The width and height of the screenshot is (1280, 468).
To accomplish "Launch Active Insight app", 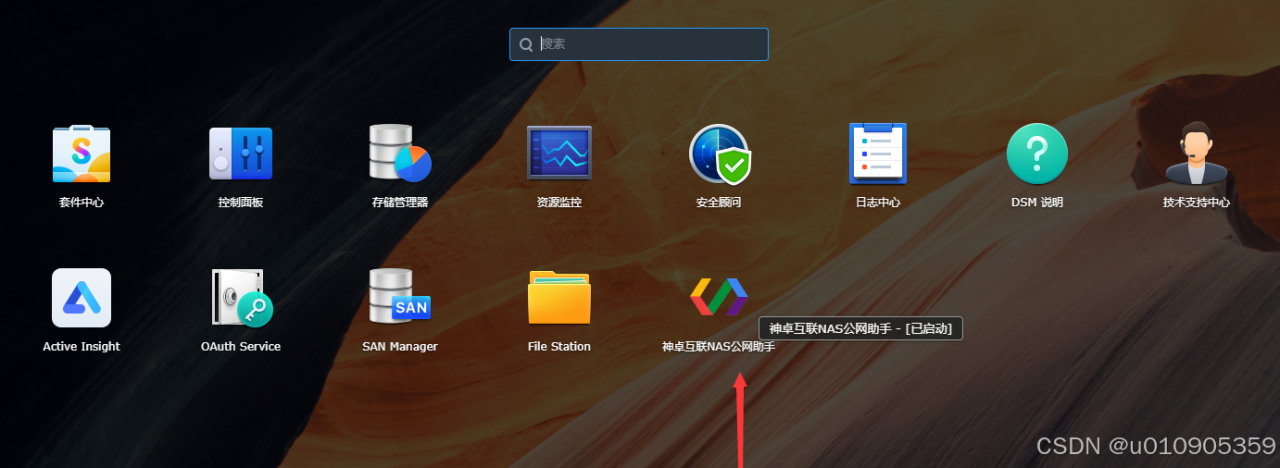I will [x=81, y=298].
